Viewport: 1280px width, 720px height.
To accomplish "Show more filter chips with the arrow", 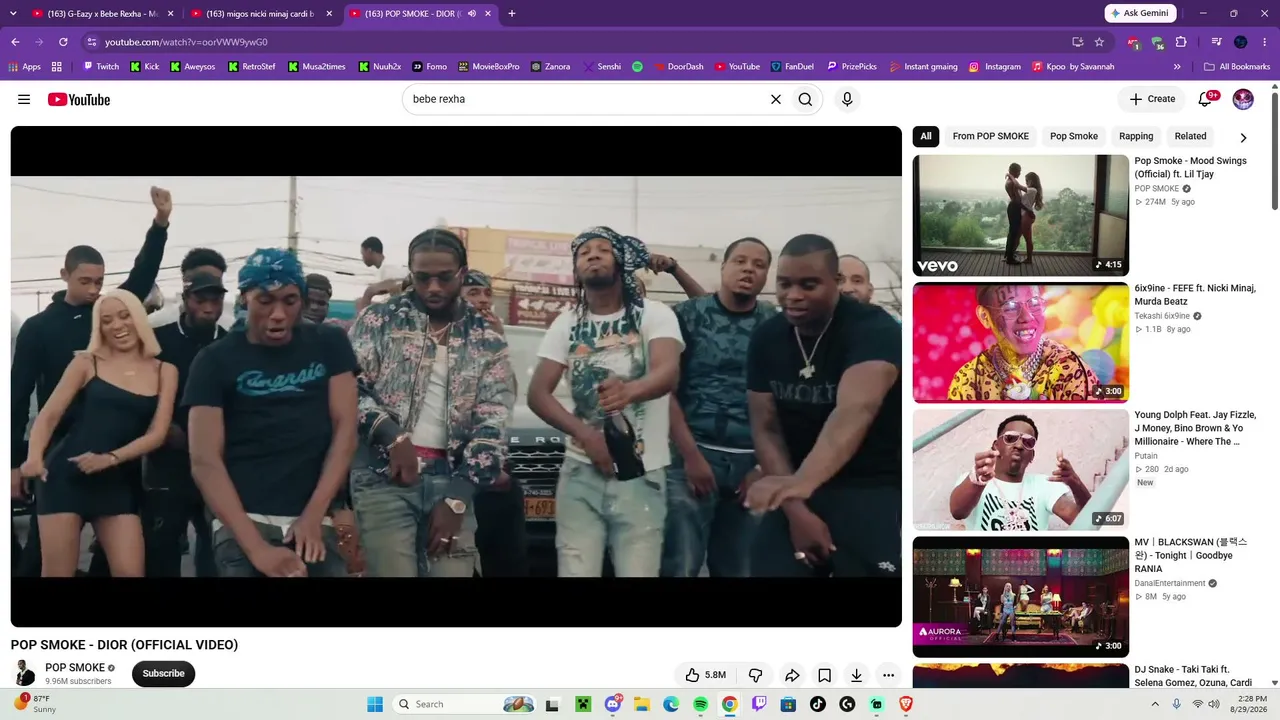I will (1243, 138).
